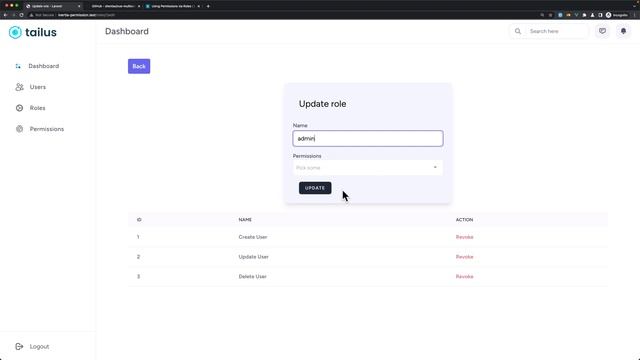Open Roles in the sidebar
The height and width of the screenshot is (360, 640).
[37, 108]
